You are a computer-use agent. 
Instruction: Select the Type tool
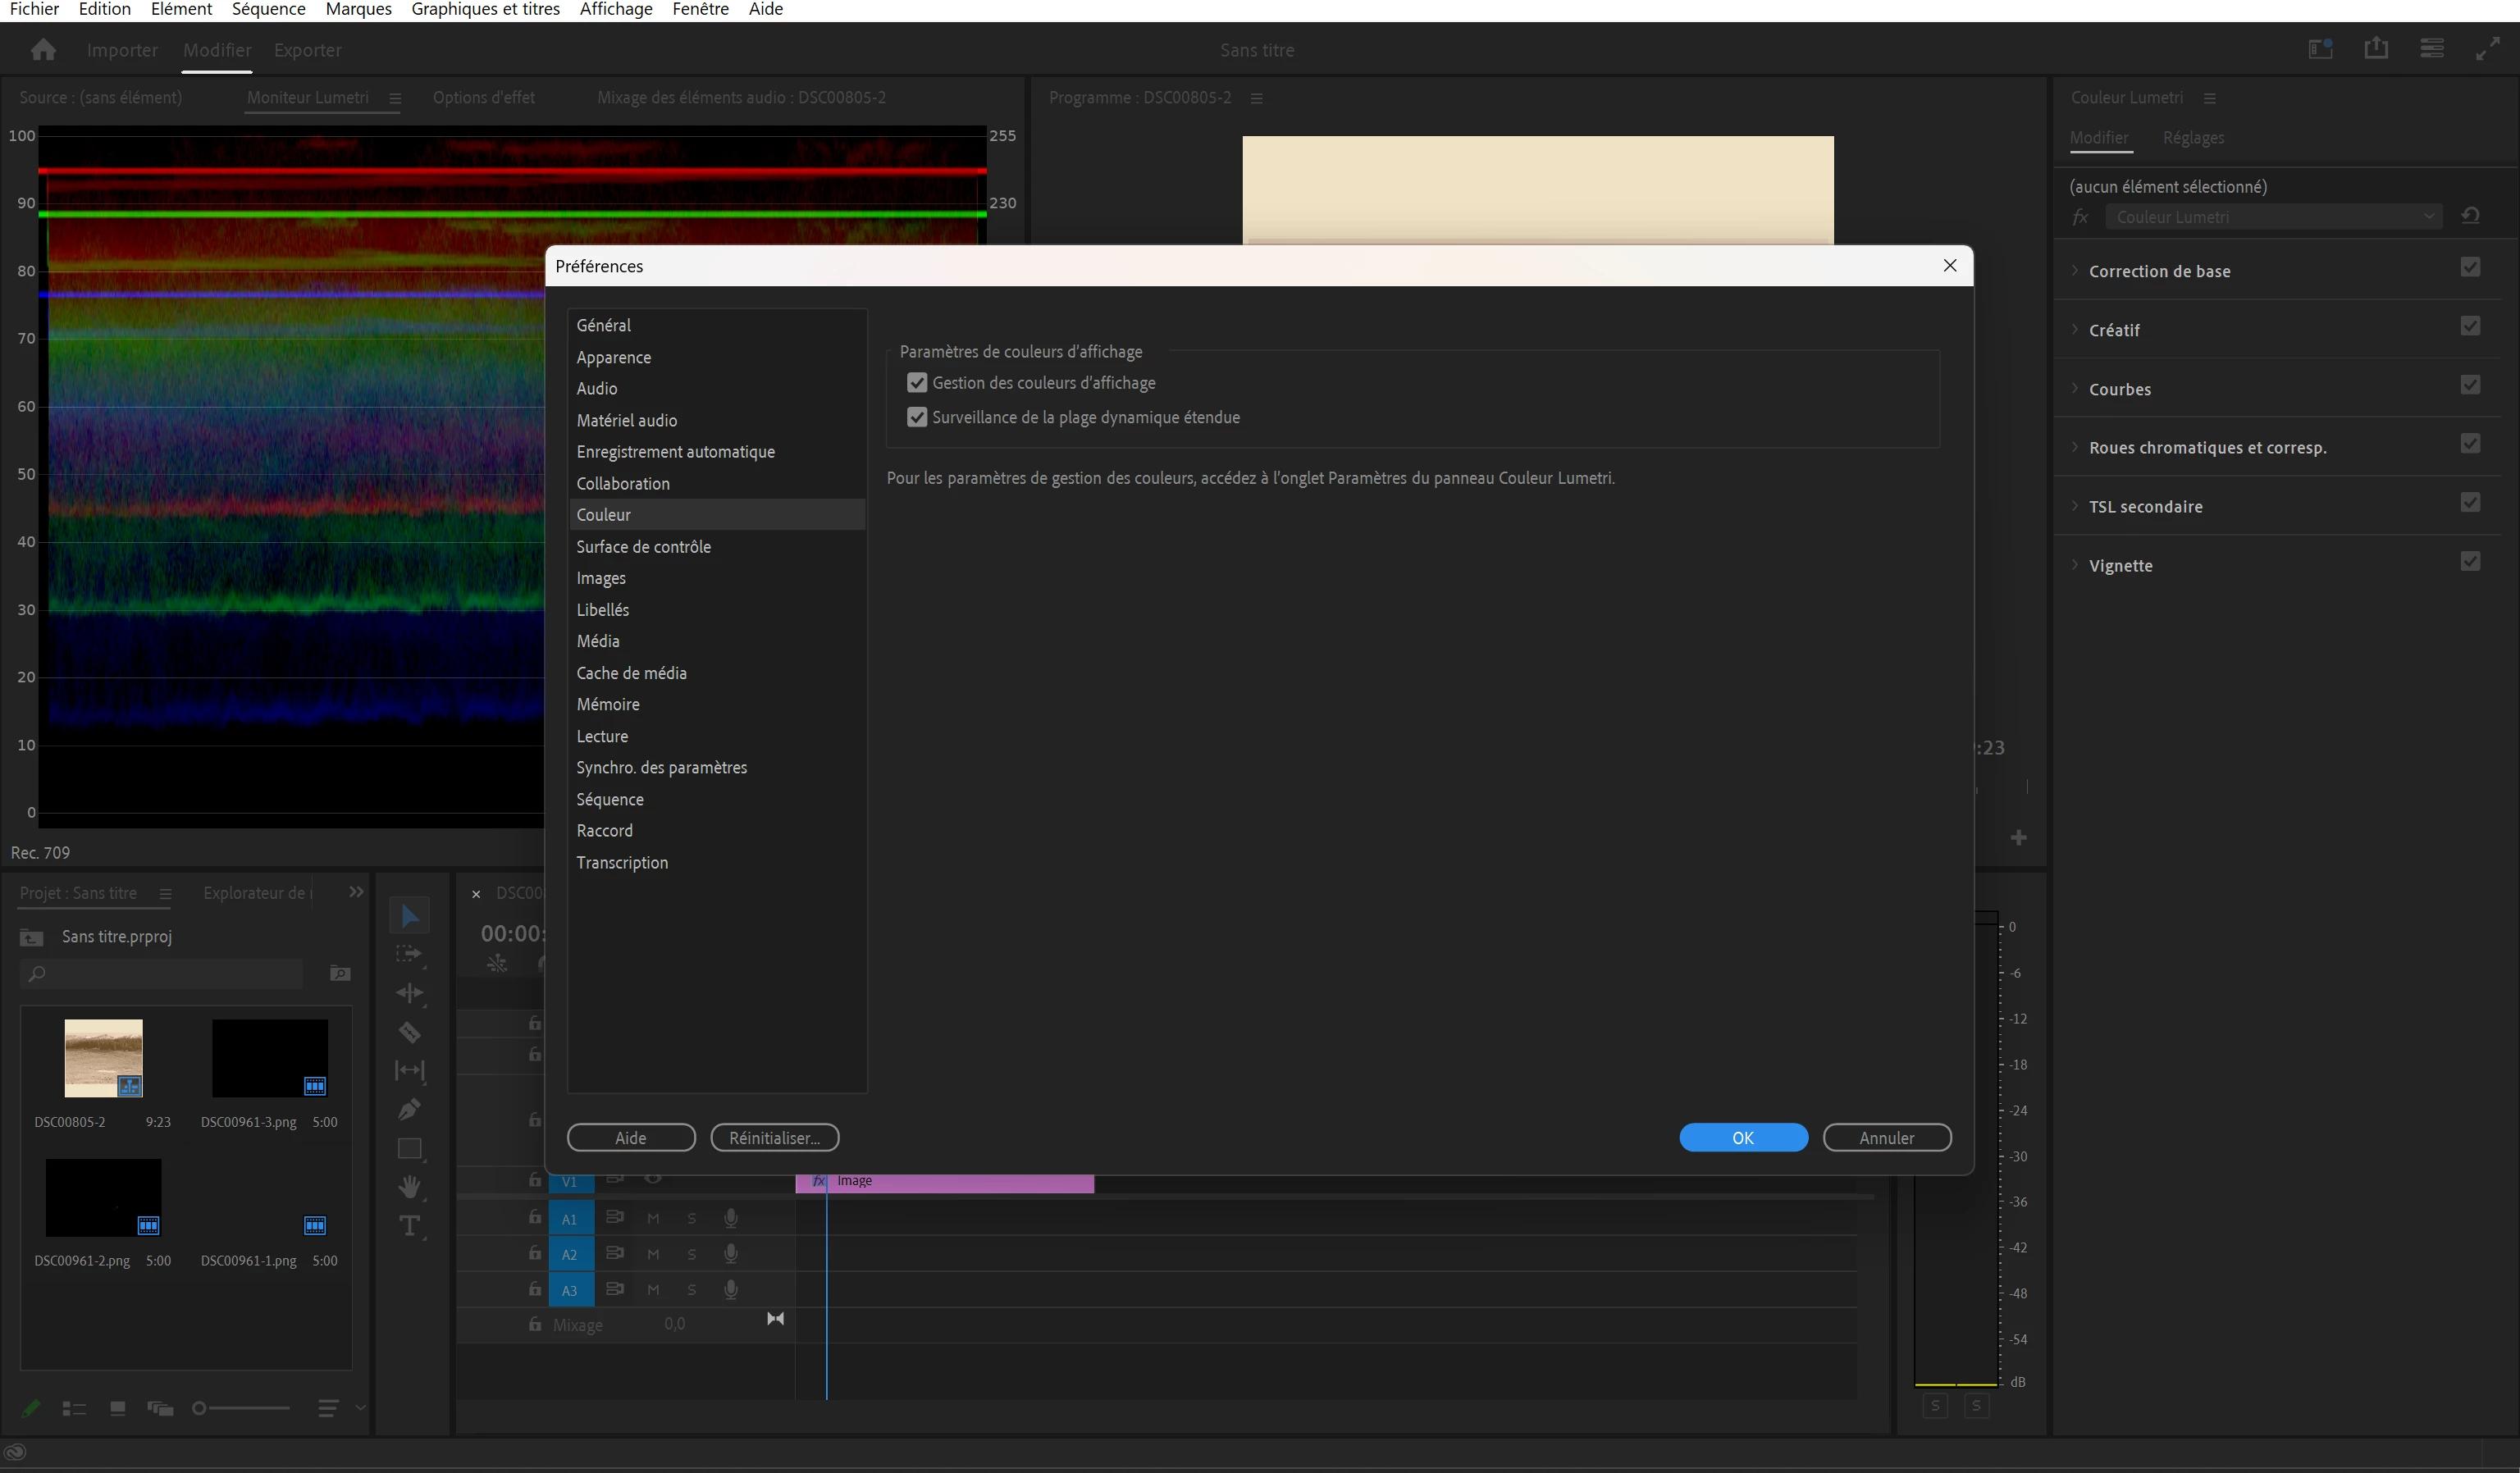point(409,1226)
